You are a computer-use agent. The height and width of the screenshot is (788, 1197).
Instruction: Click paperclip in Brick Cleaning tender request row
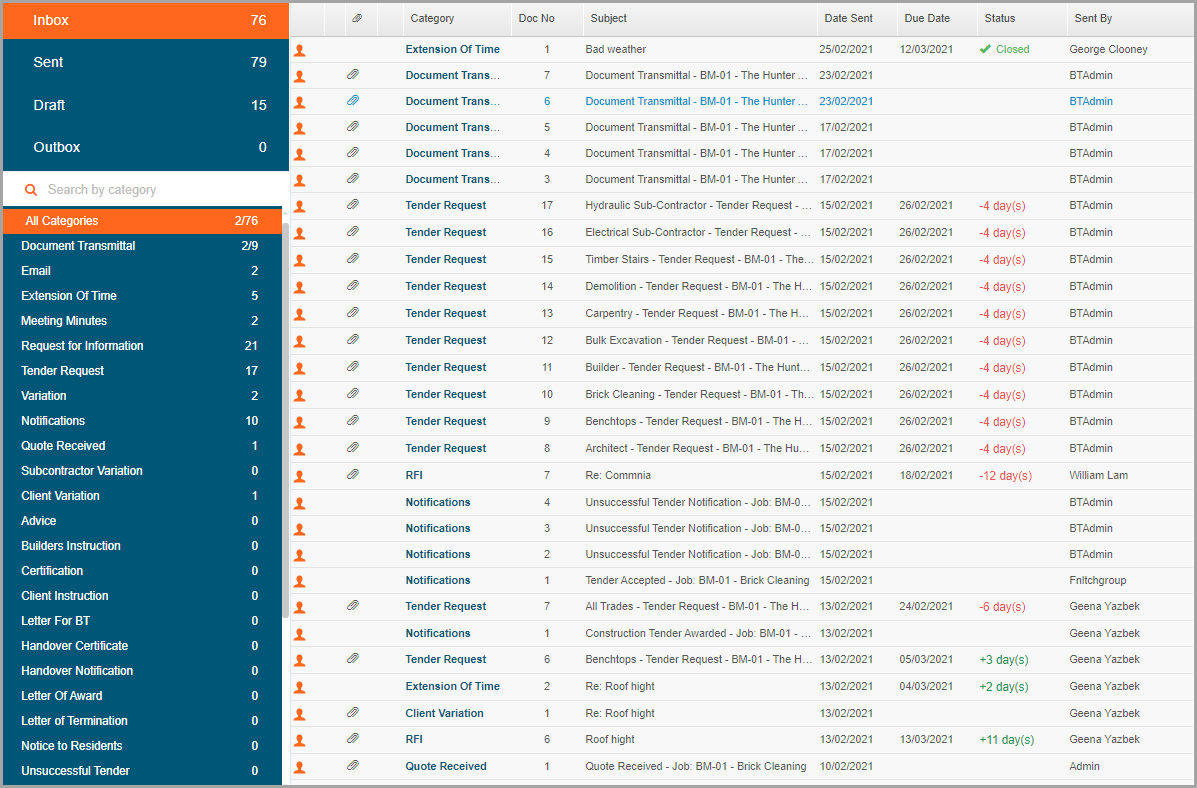353,394
